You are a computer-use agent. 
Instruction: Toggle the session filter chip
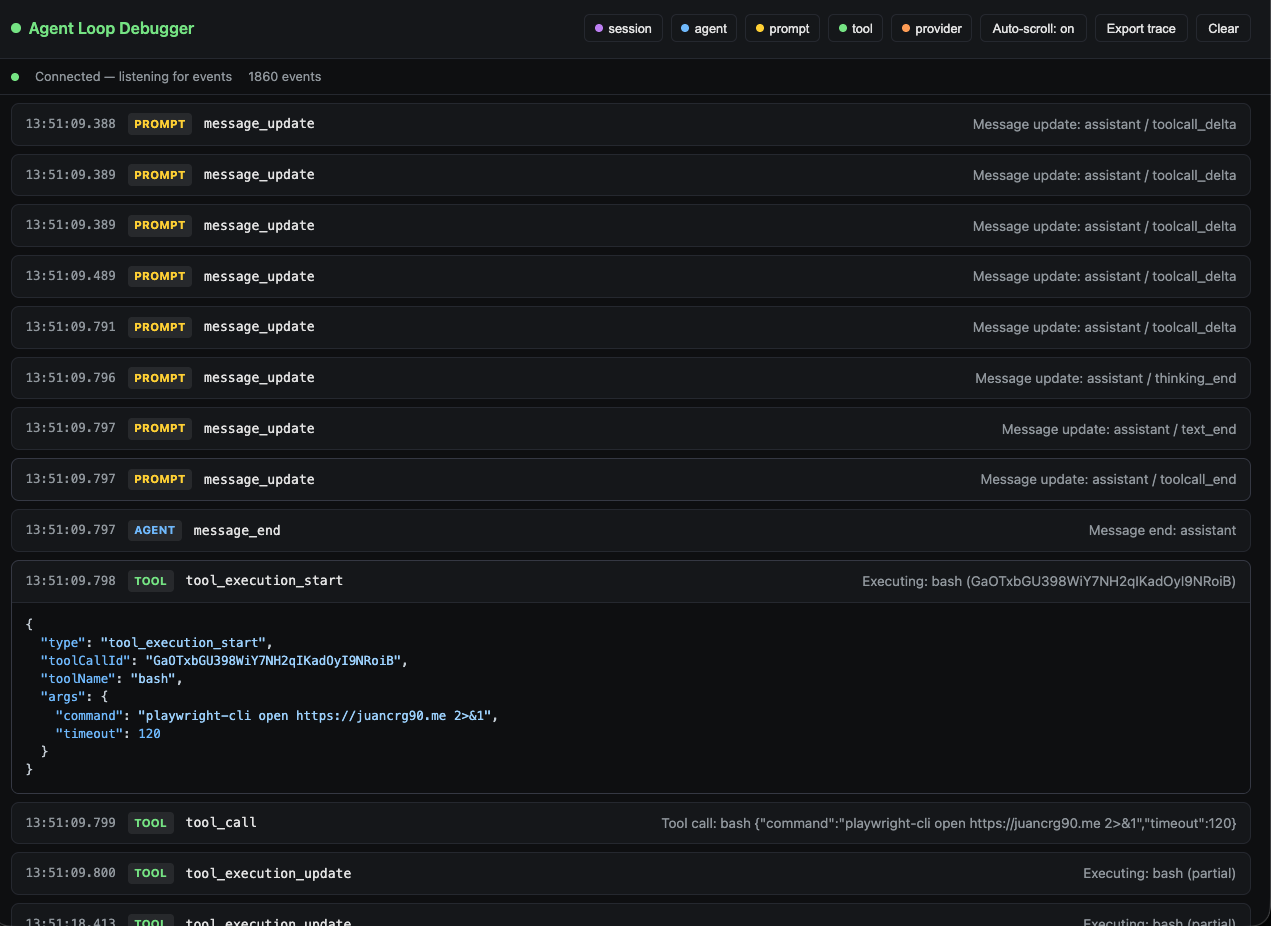pos(623,28)
